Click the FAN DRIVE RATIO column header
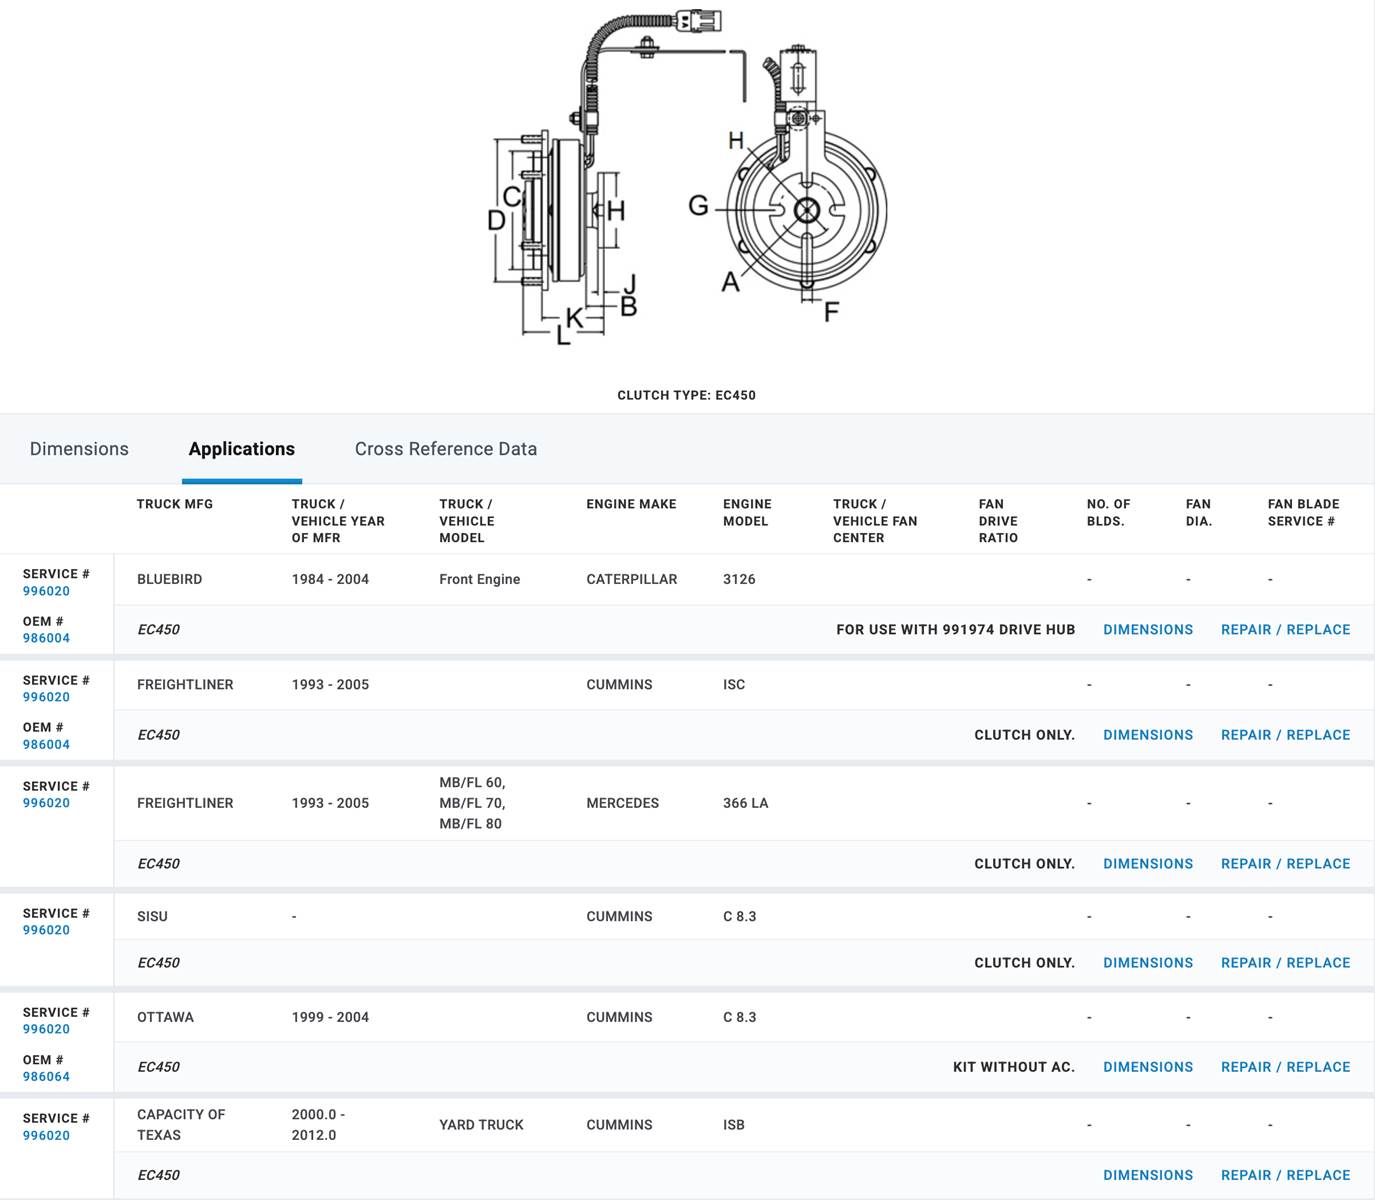This screenshot has width=1375, height=1200. click(x=998, y=521)
